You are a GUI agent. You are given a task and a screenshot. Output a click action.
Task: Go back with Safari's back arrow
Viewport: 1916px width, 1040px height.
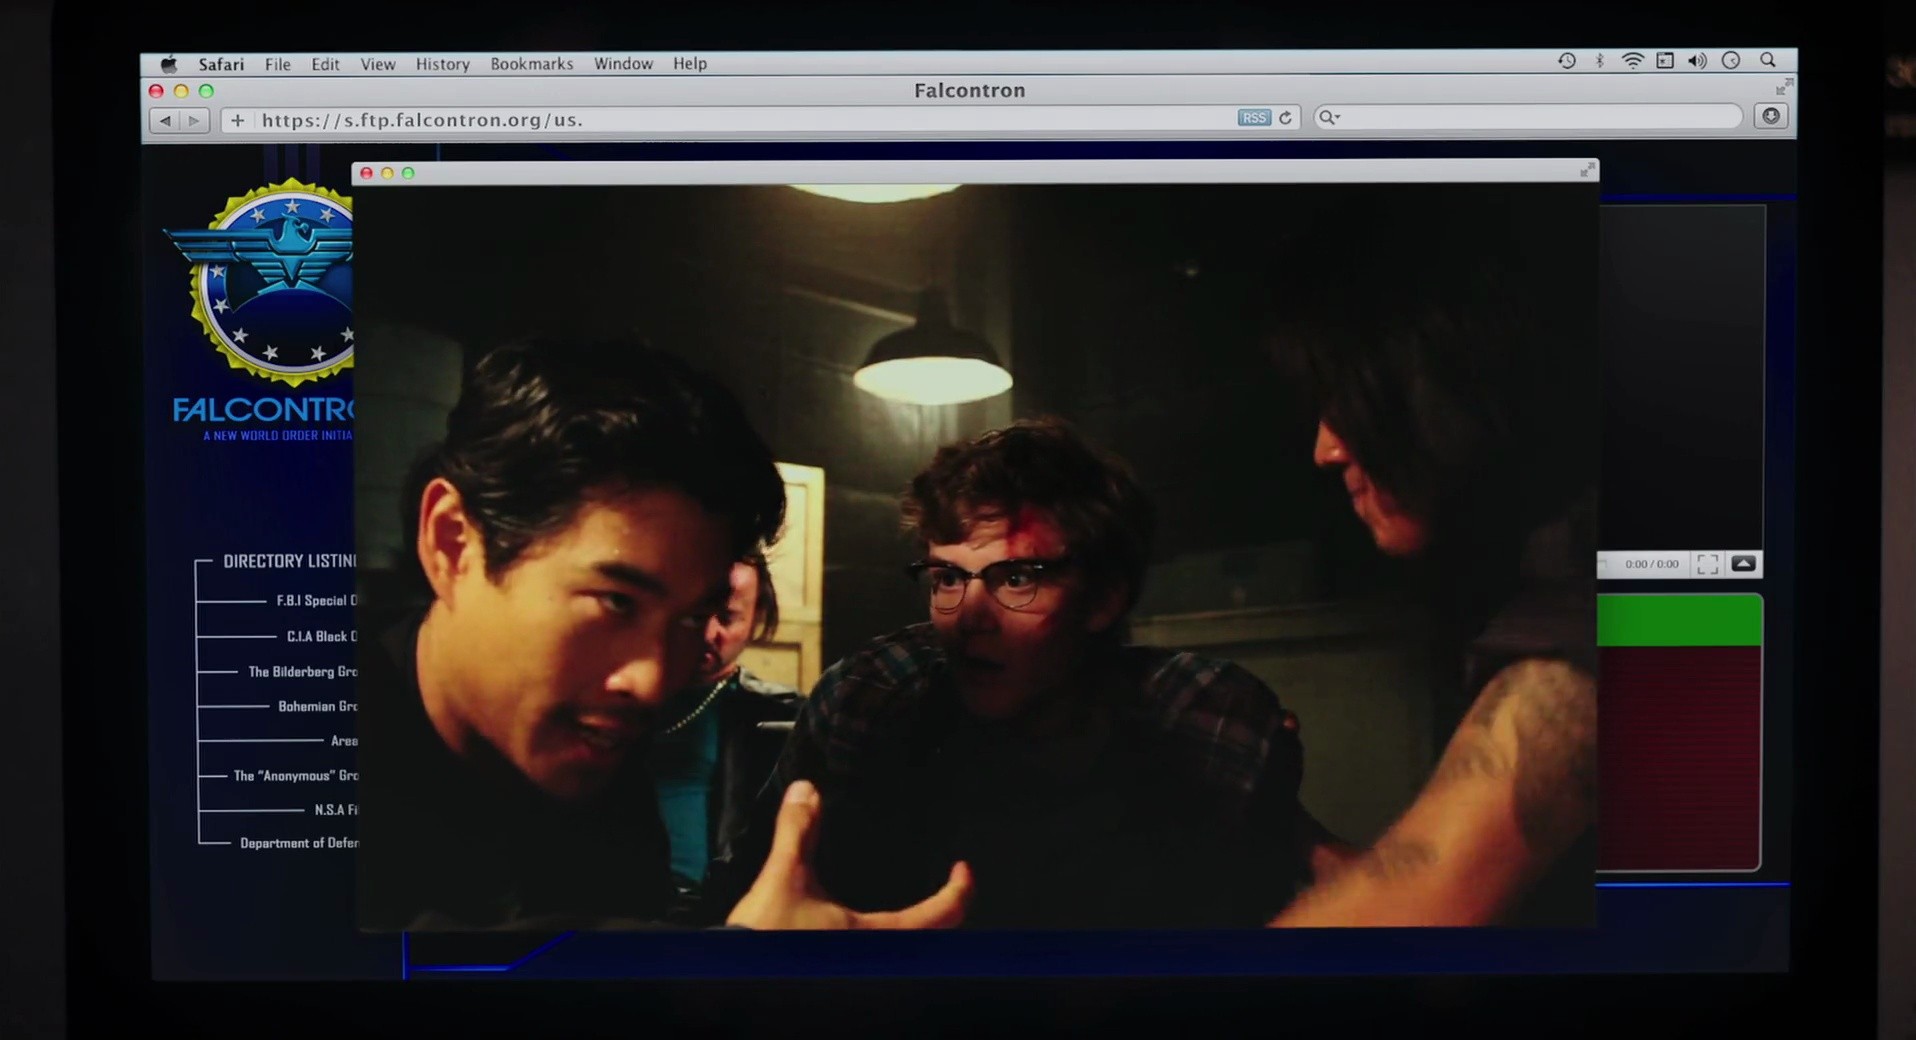click(x=165, y=120)
